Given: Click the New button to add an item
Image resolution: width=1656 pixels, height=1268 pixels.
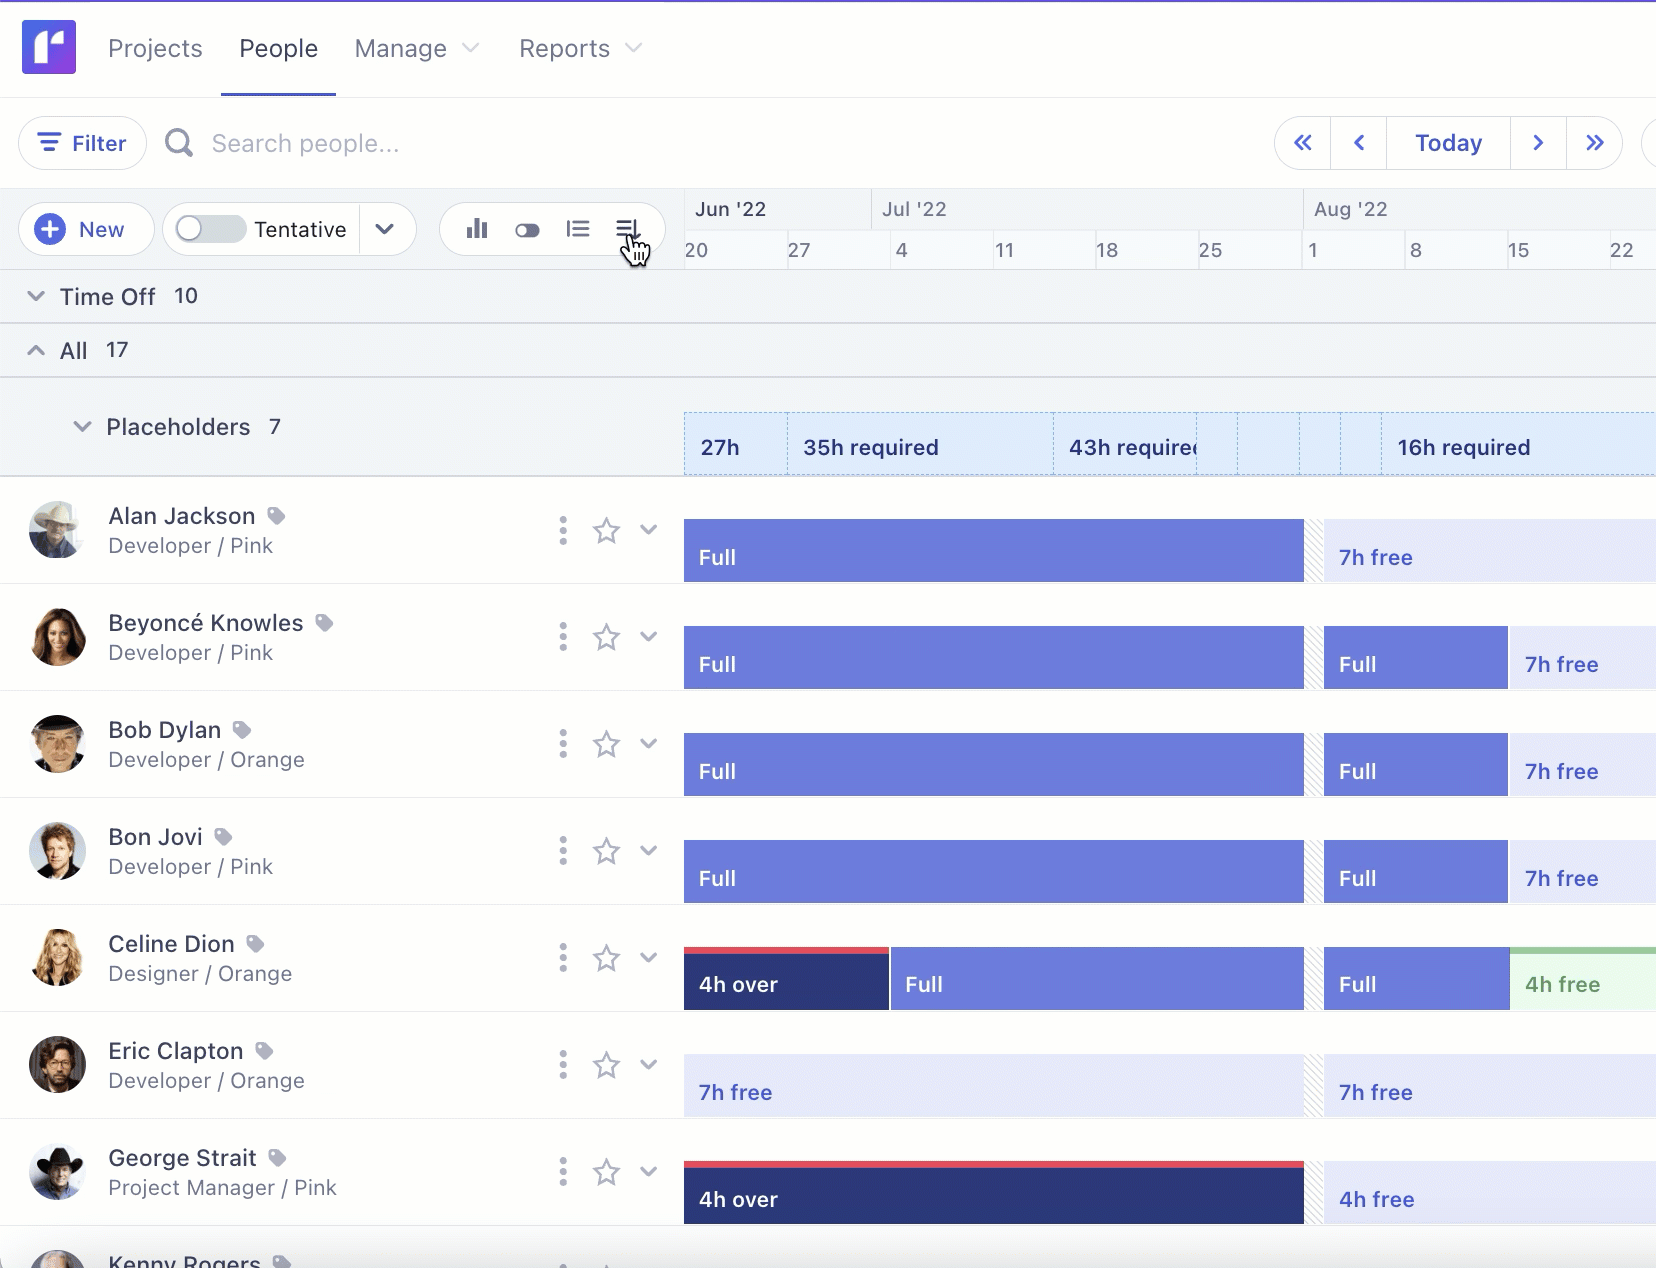Looking at the screenshot, I should [86, 229].
